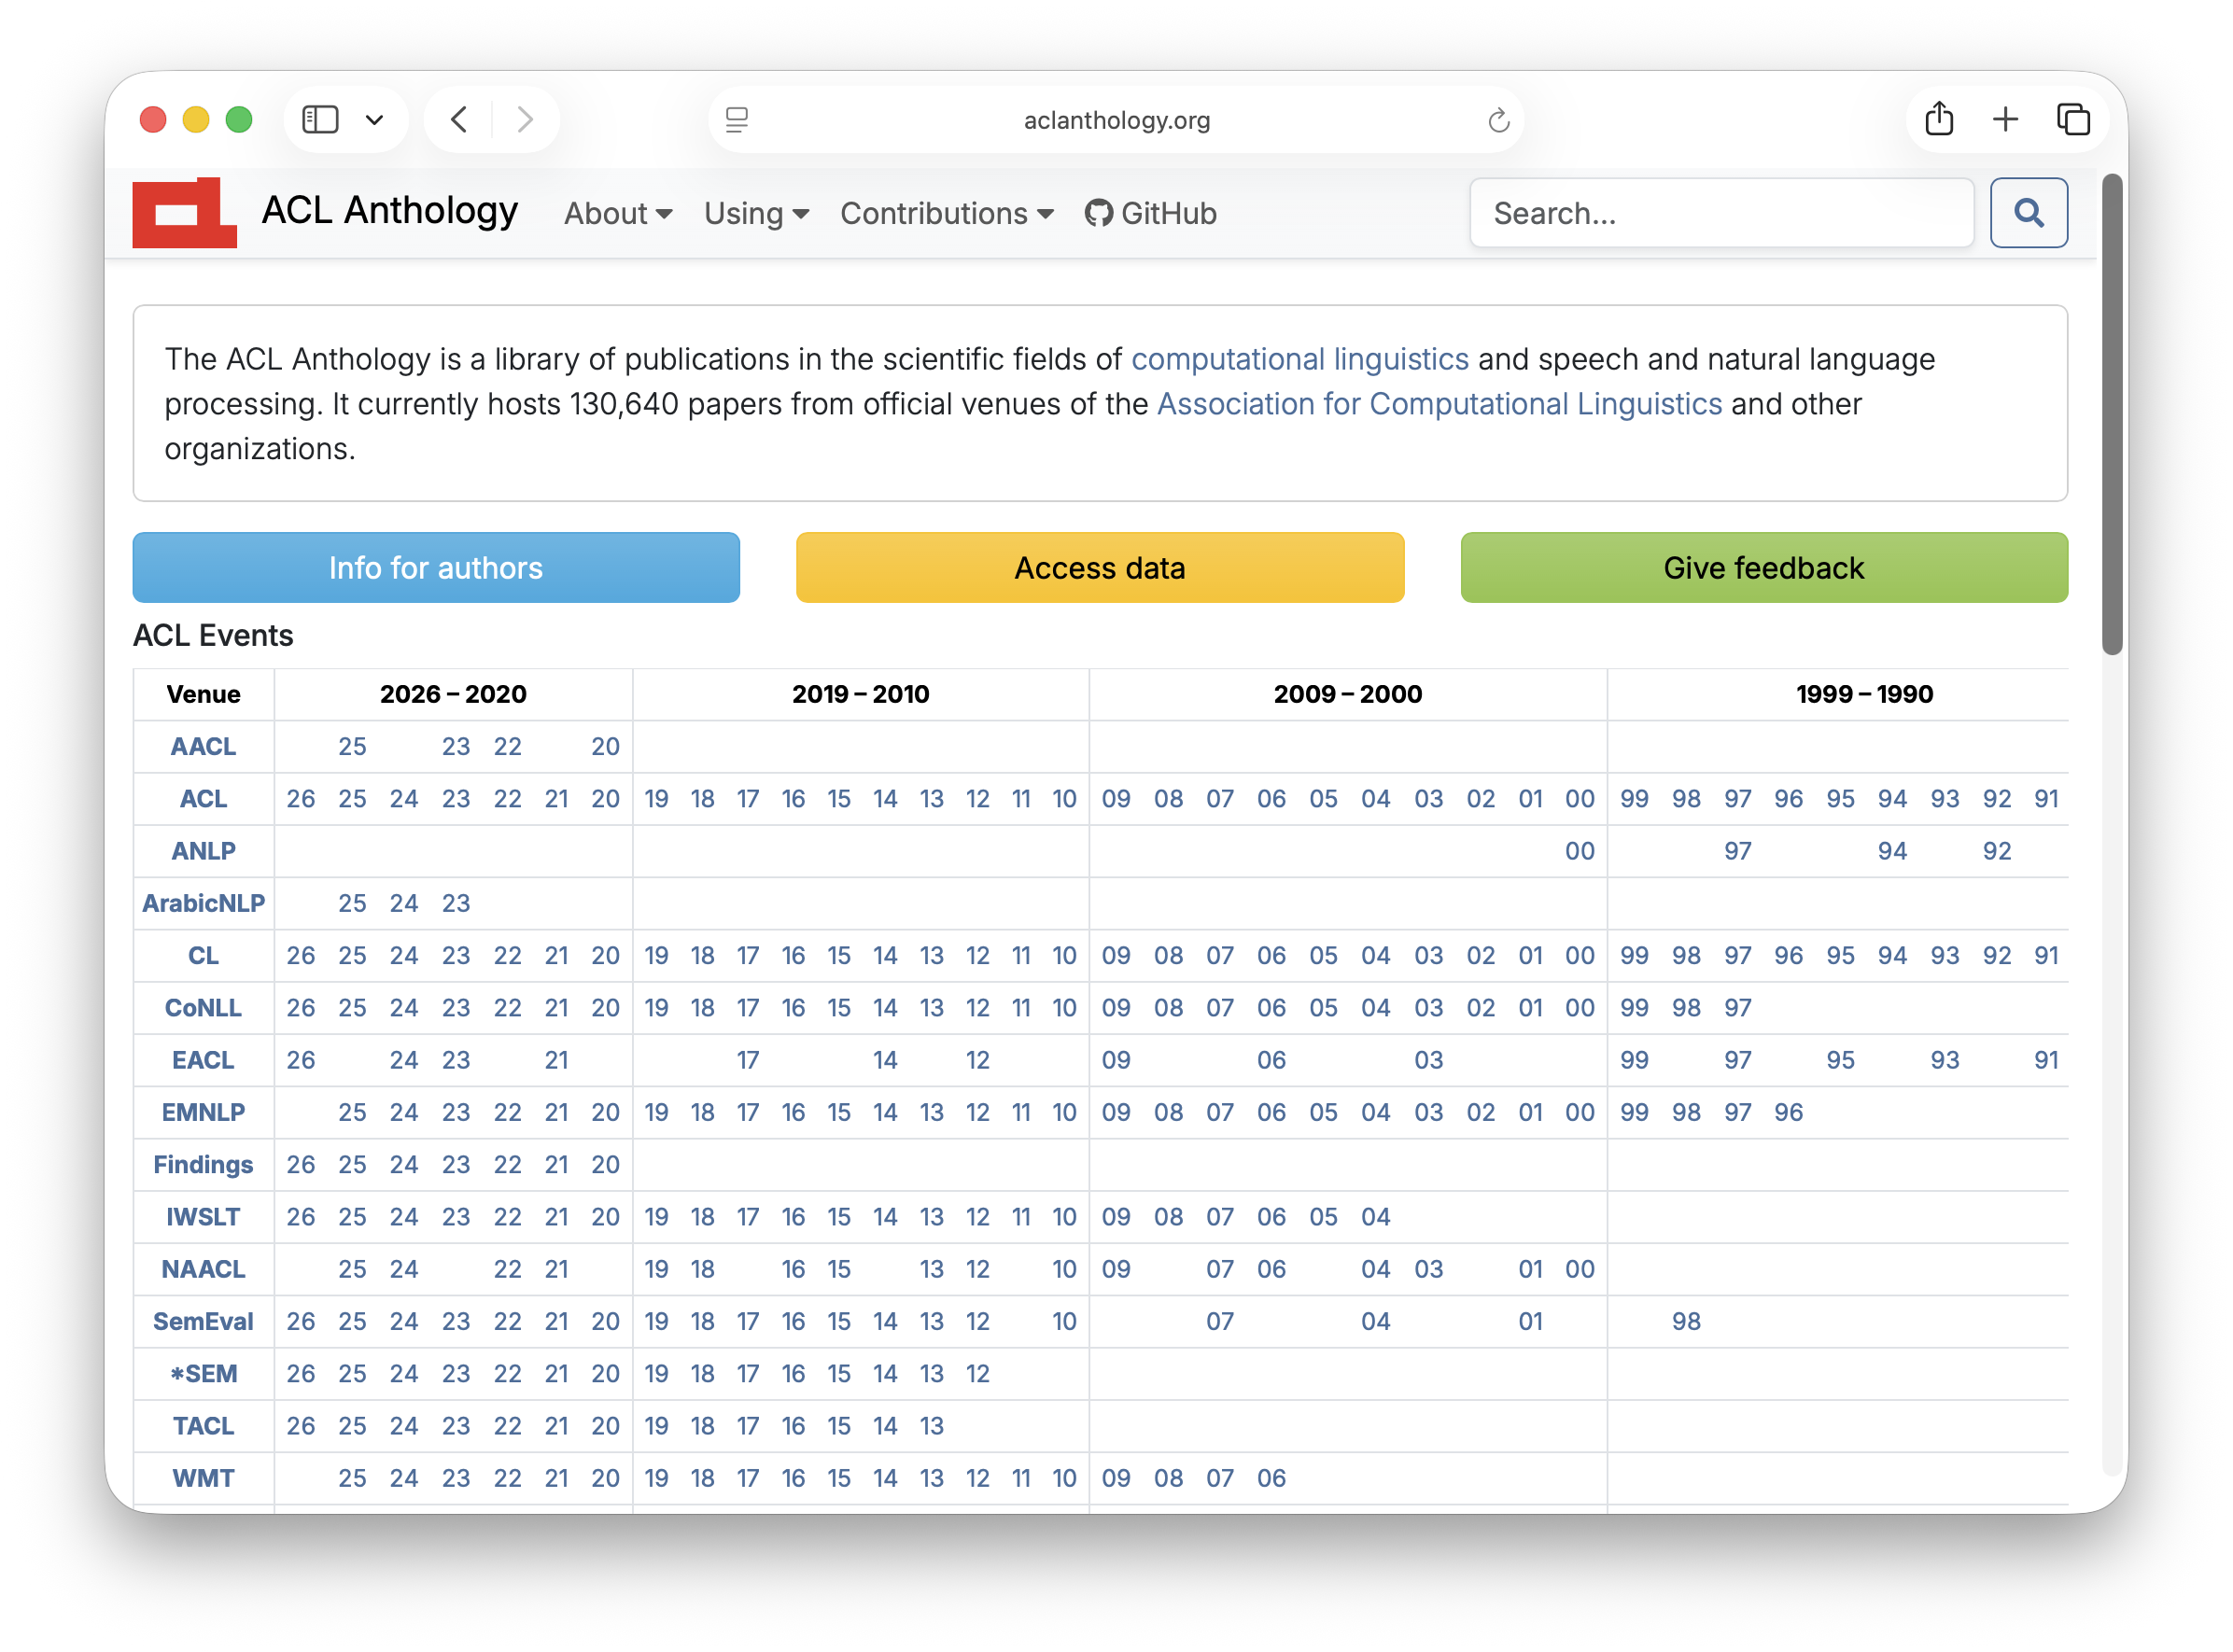Expand the sidebar options chevron
The height and width of the screenshot is (1652, 2233).
(x=374, y=120)
